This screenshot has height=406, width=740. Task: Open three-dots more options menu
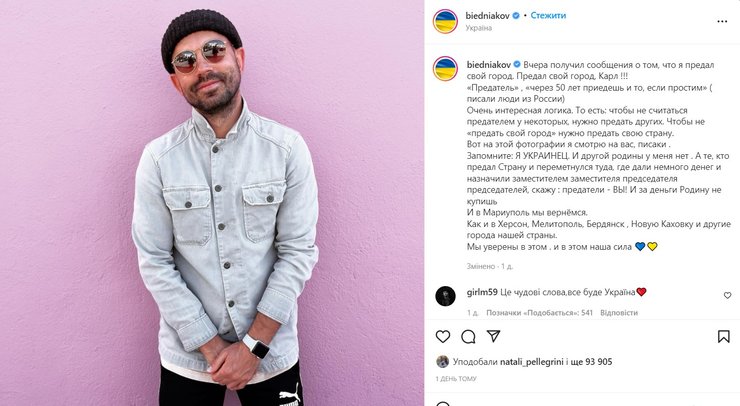click(722, 22)
